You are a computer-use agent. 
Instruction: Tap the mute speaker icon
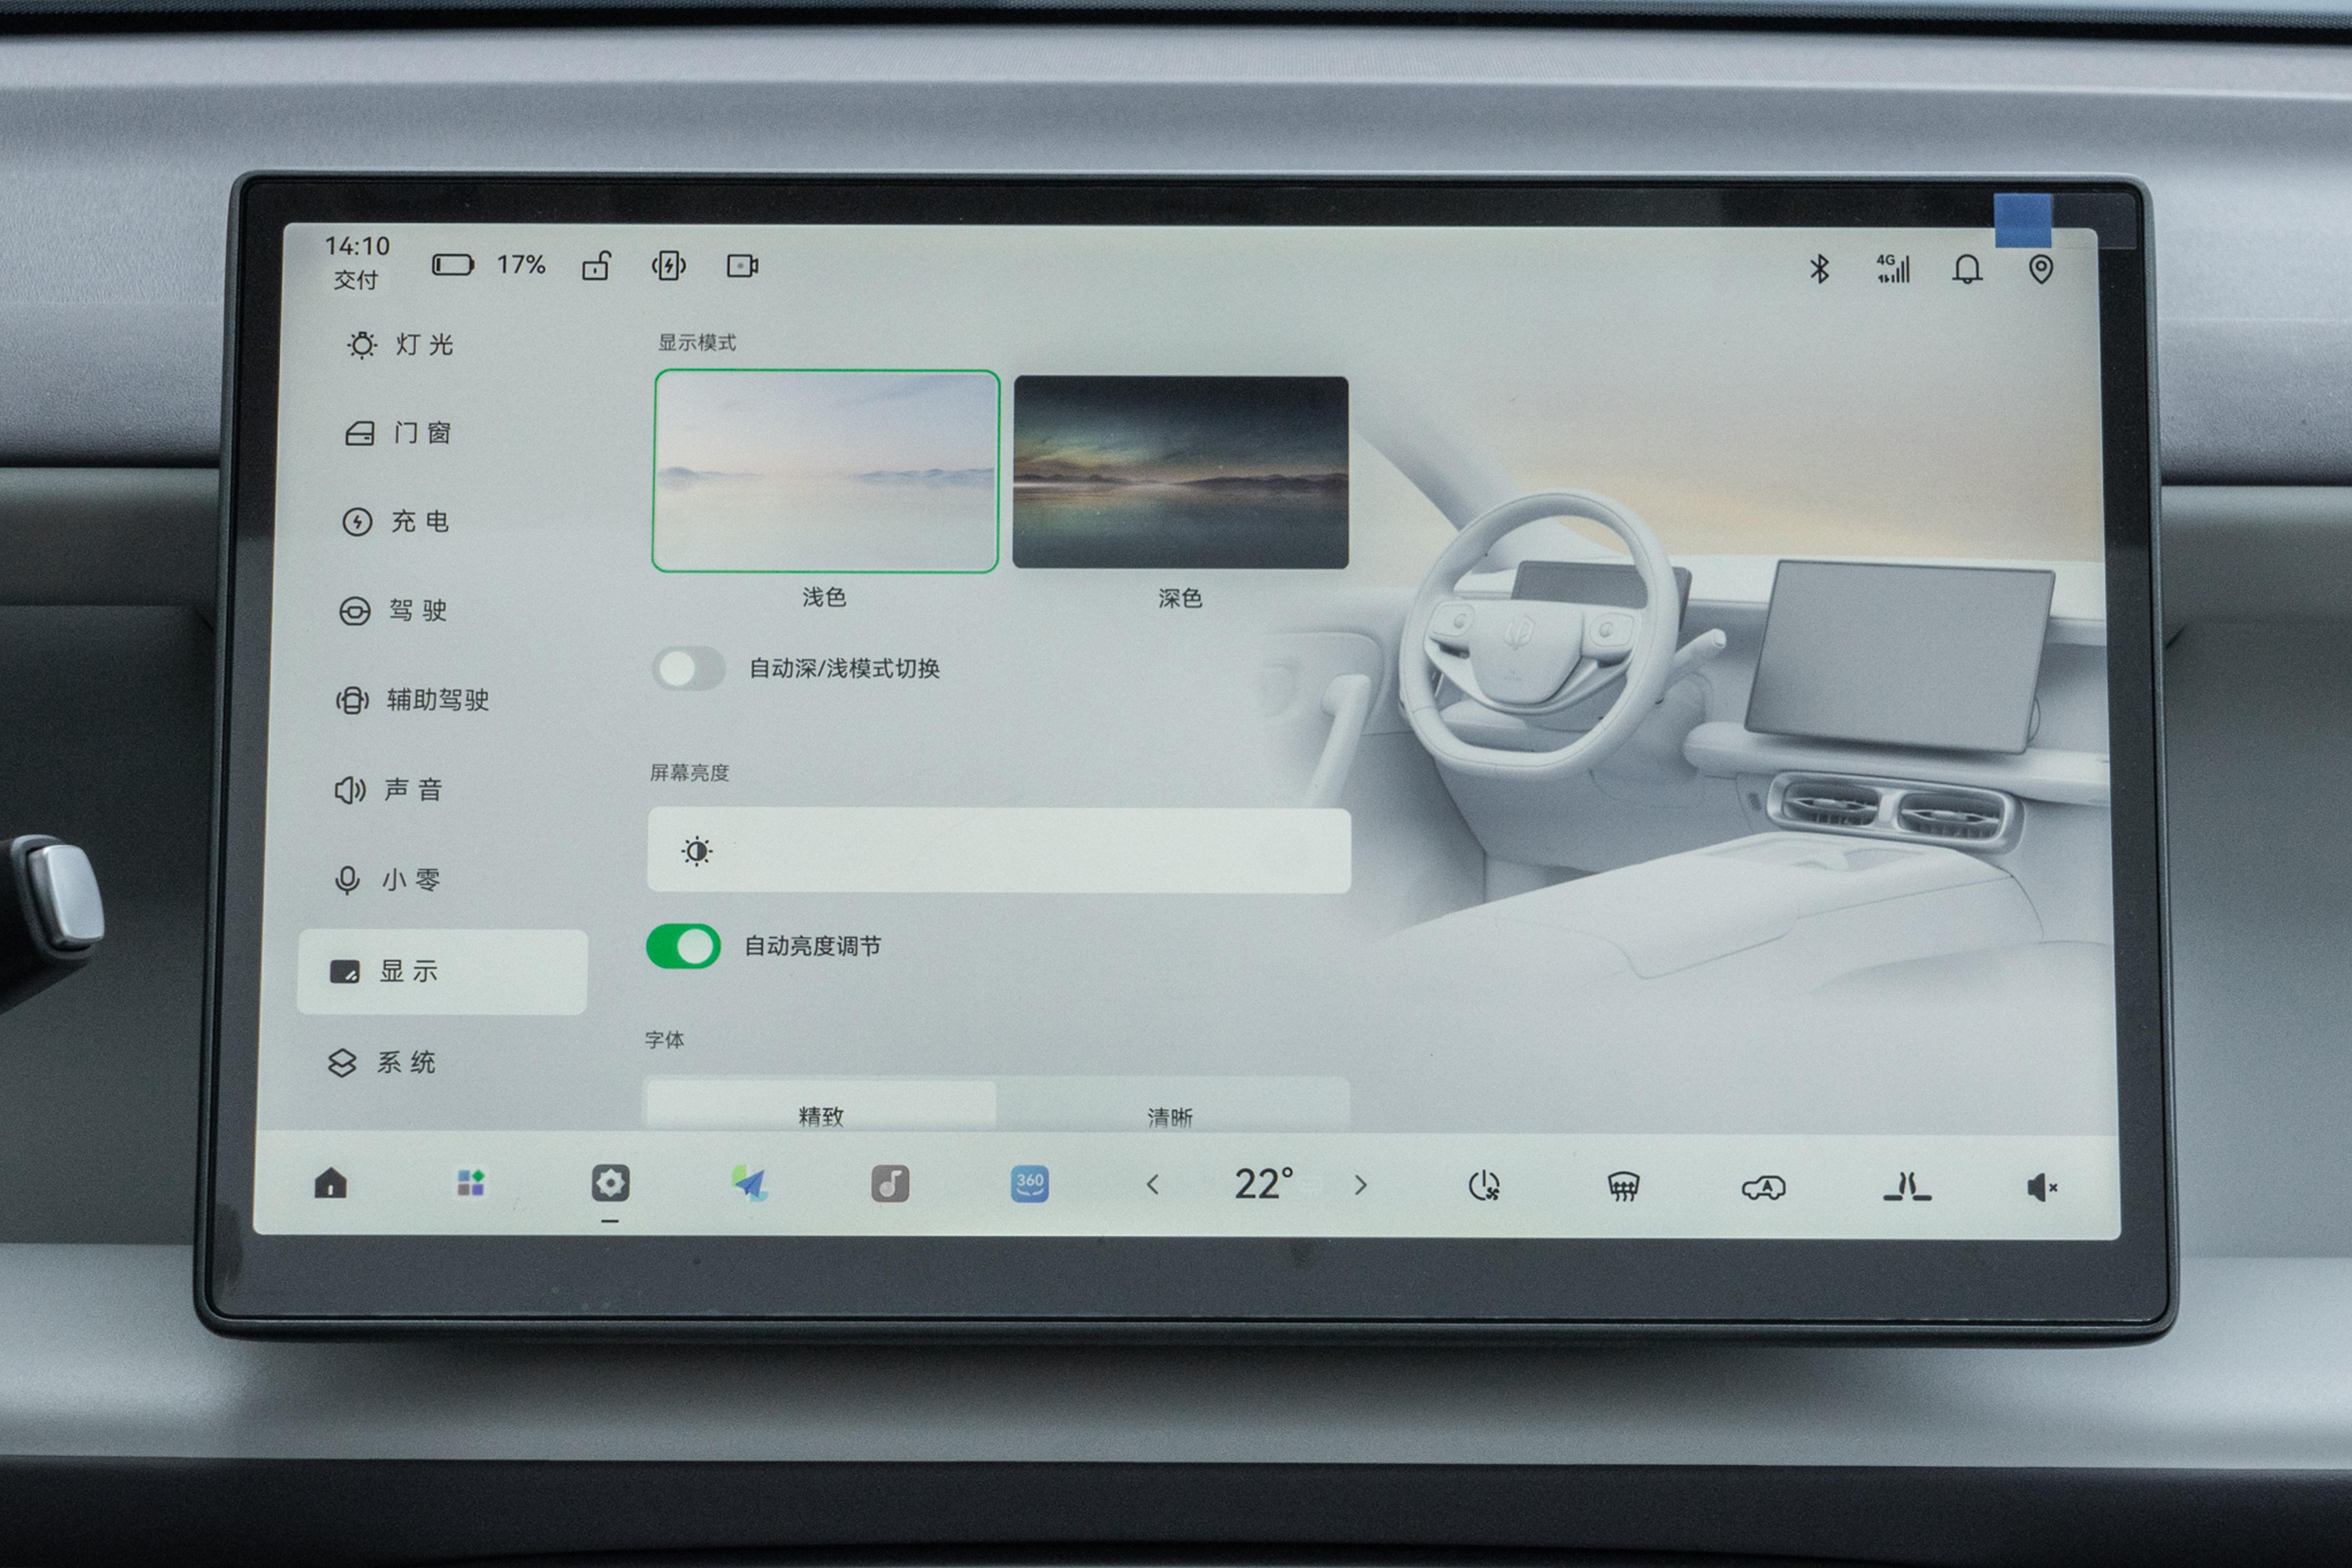(x=2041, y=1187)
